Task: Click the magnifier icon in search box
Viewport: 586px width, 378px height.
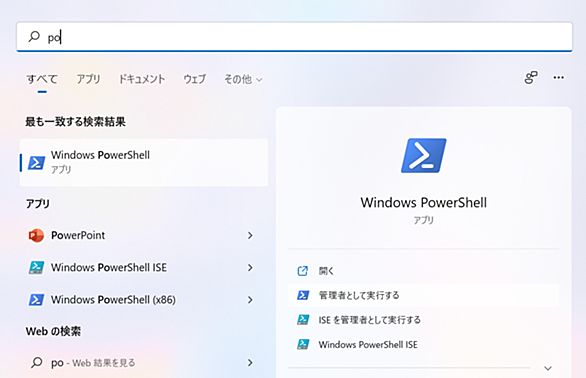Action: [34, 36]
